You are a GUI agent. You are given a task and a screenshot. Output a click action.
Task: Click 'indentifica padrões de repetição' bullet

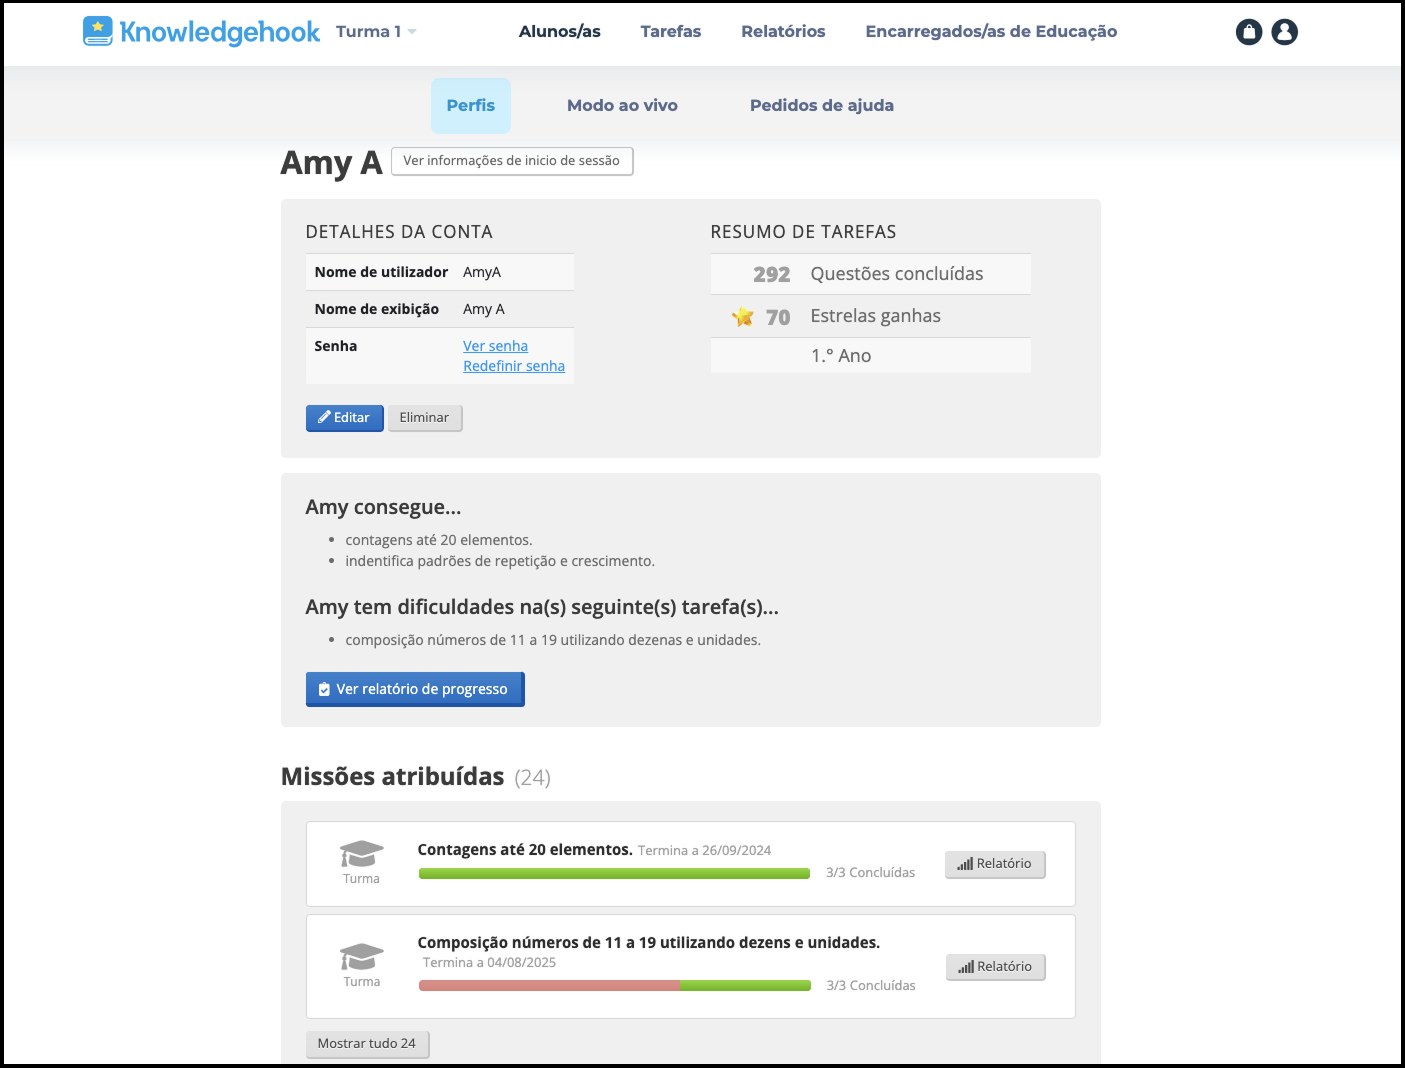(500, 561)
